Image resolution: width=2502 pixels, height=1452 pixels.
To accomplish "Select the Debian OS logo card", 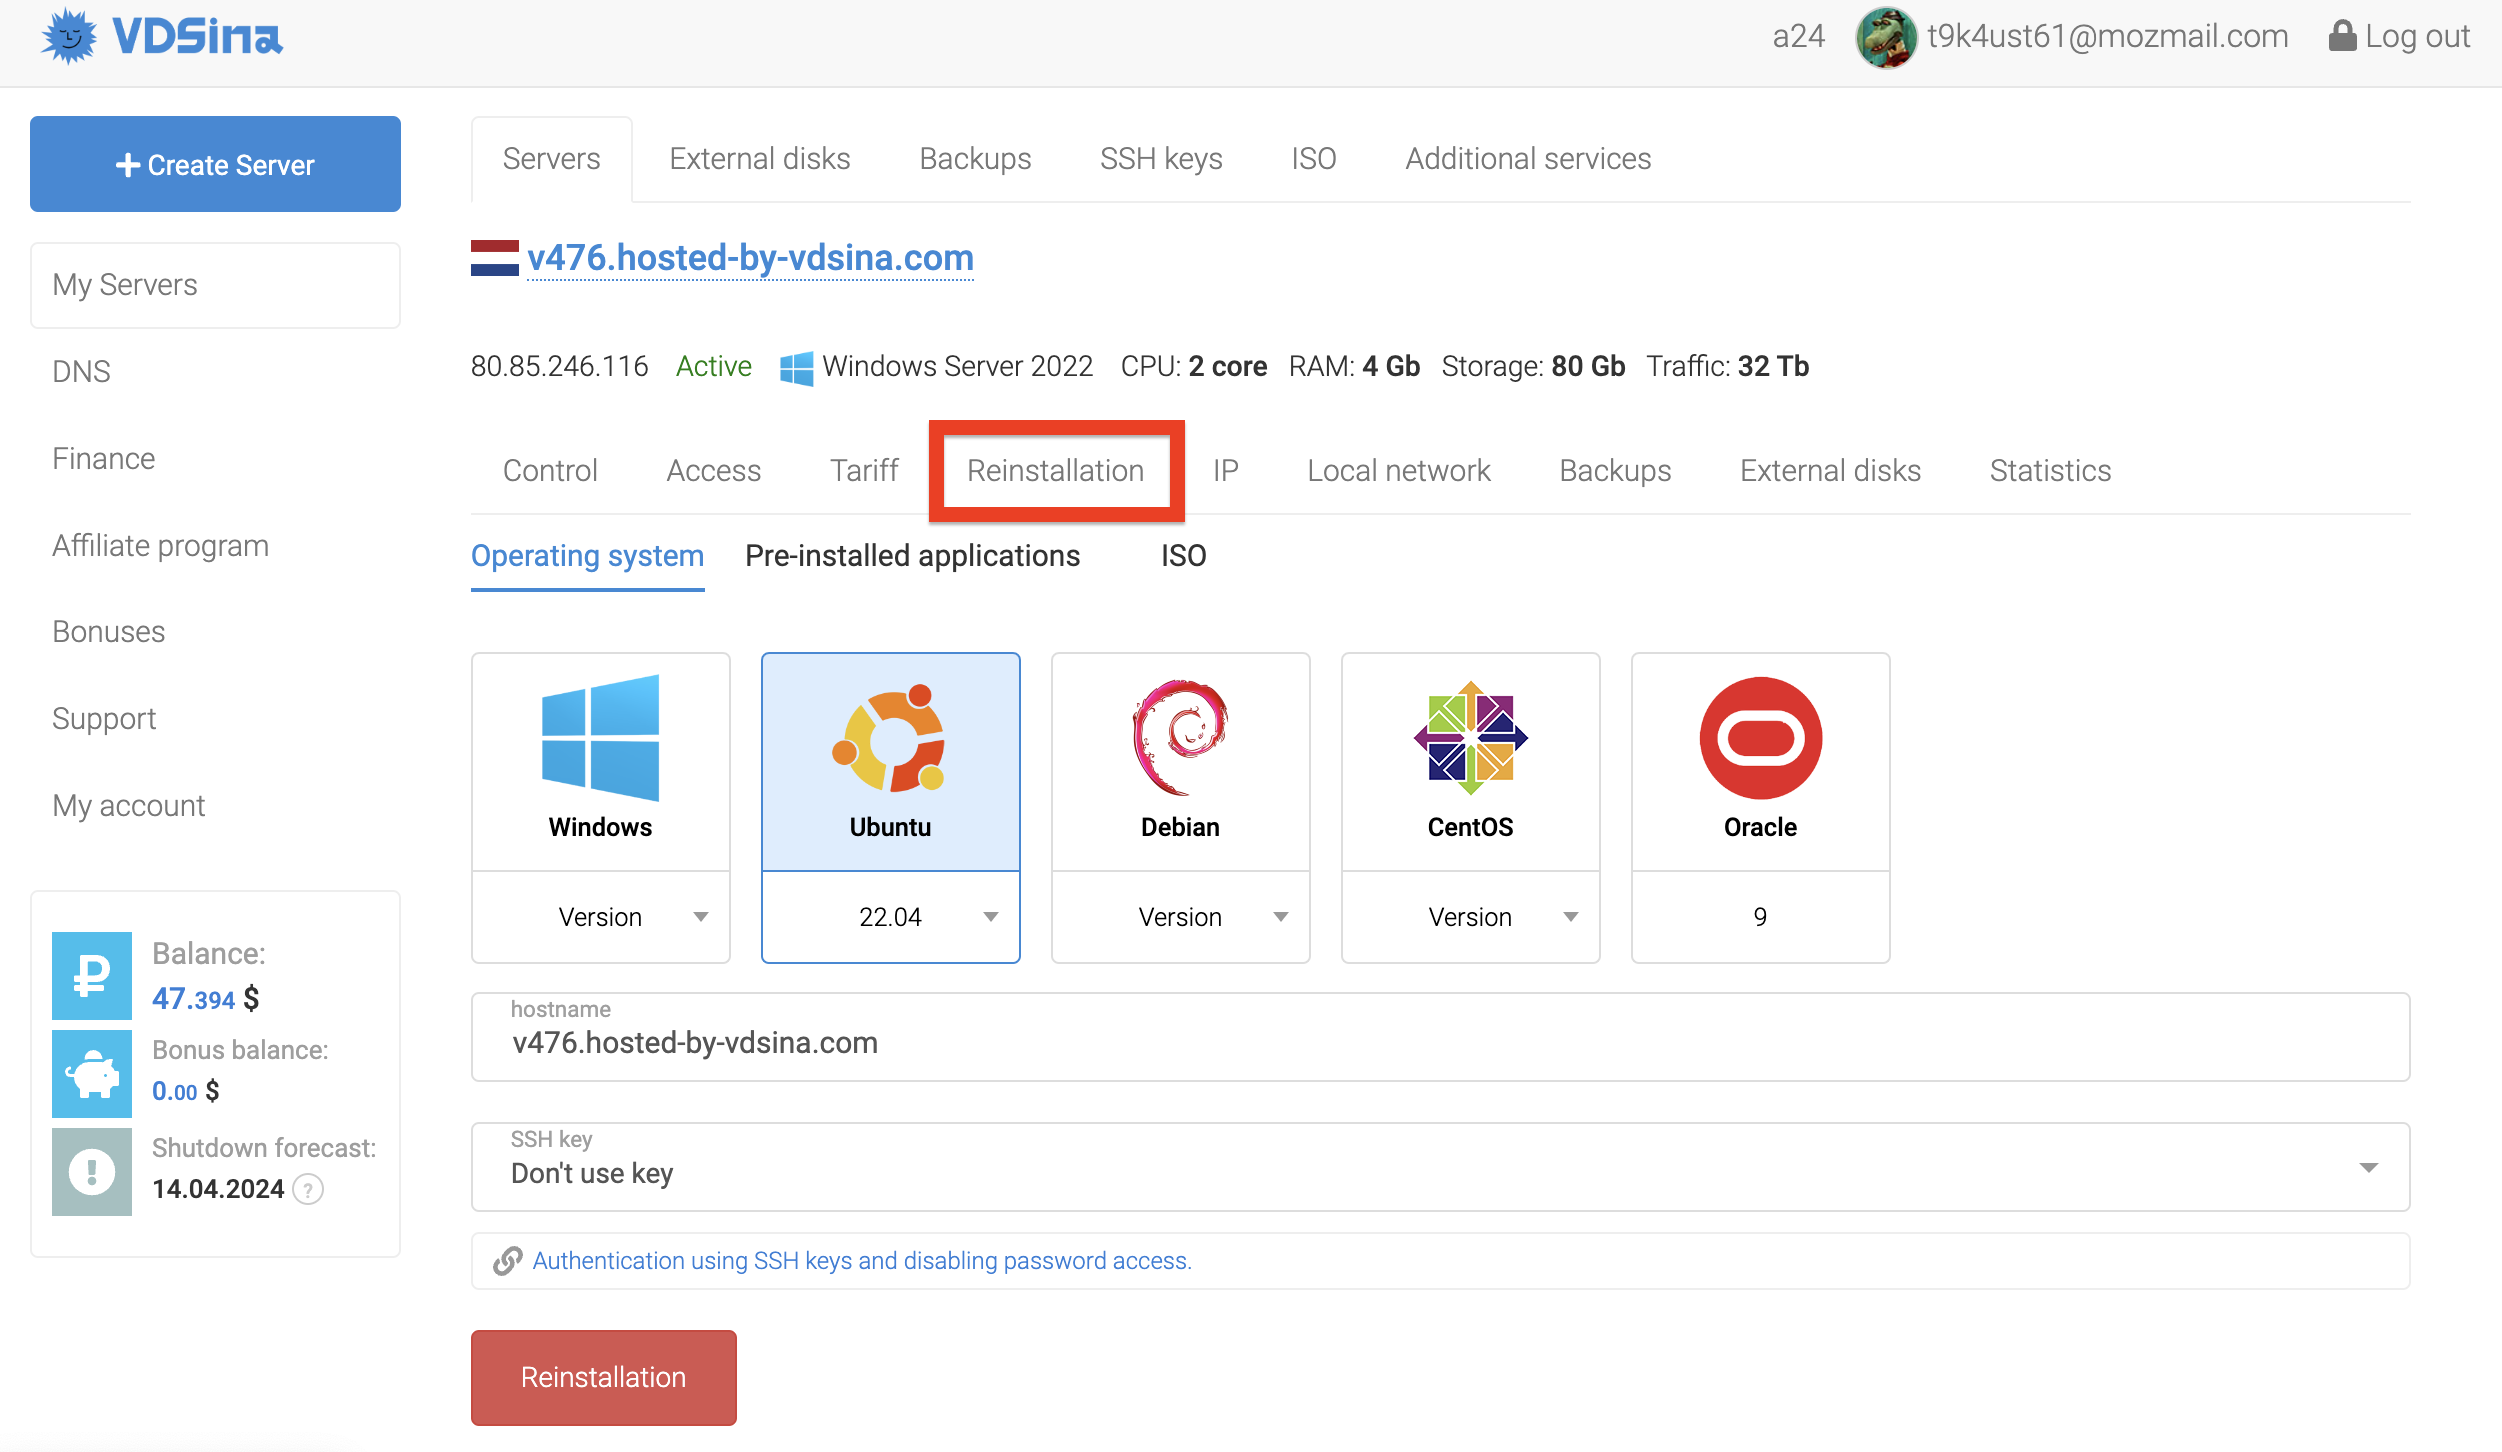I will [1181, 761].
